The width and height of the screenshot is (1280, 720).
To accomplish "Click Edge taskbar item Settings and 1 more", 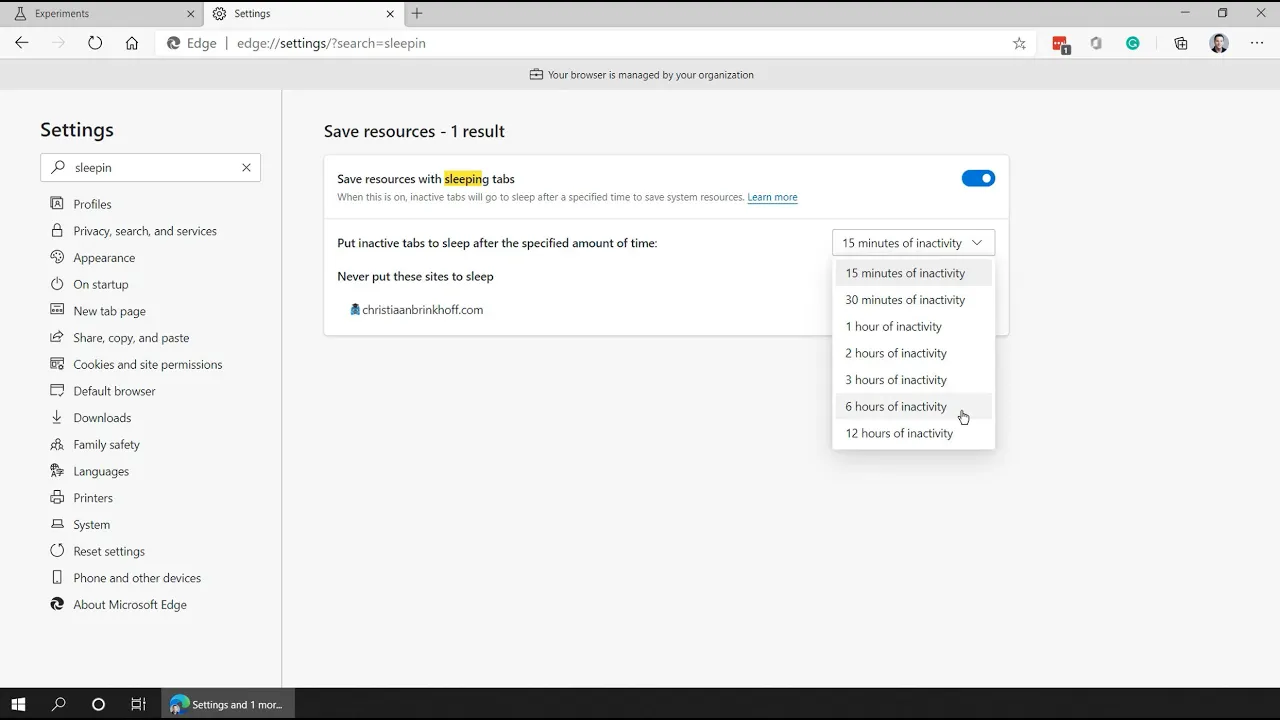I will pyautogui.click(x=227, y=704).
